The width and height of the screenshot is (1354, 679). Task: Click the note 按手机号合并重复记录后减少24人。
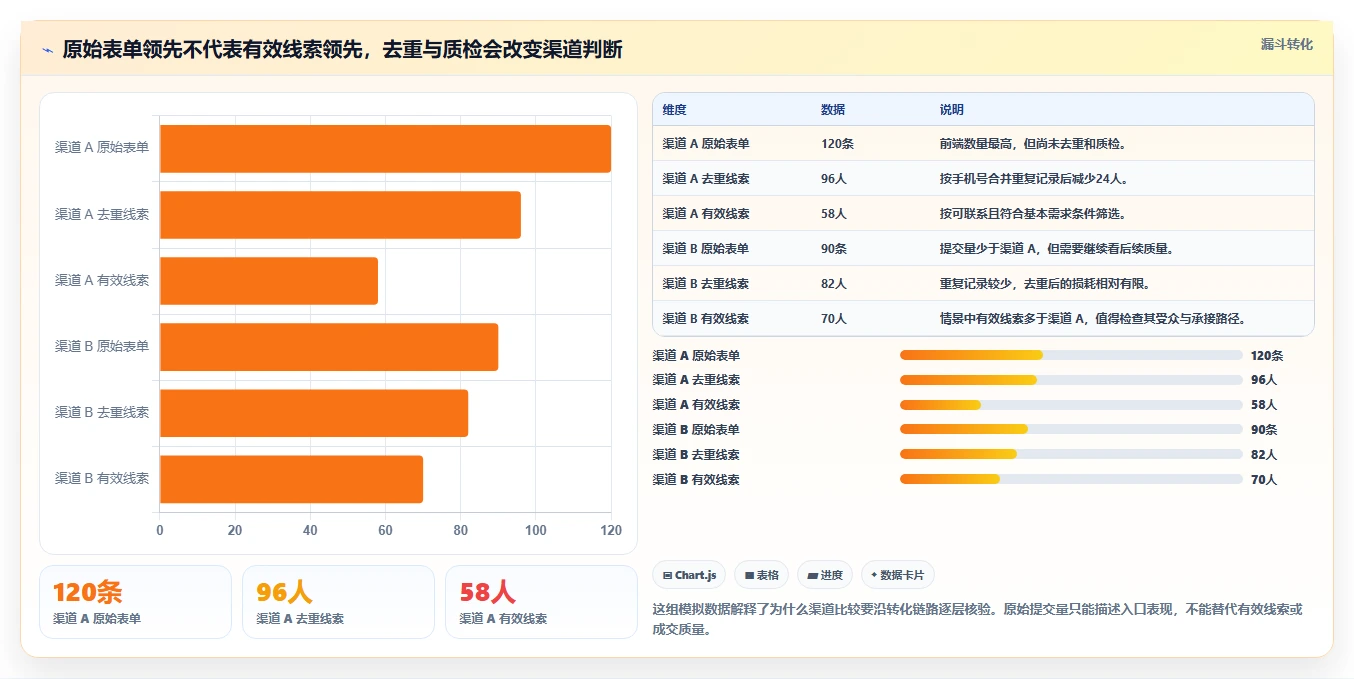(x=1034, y=179)
